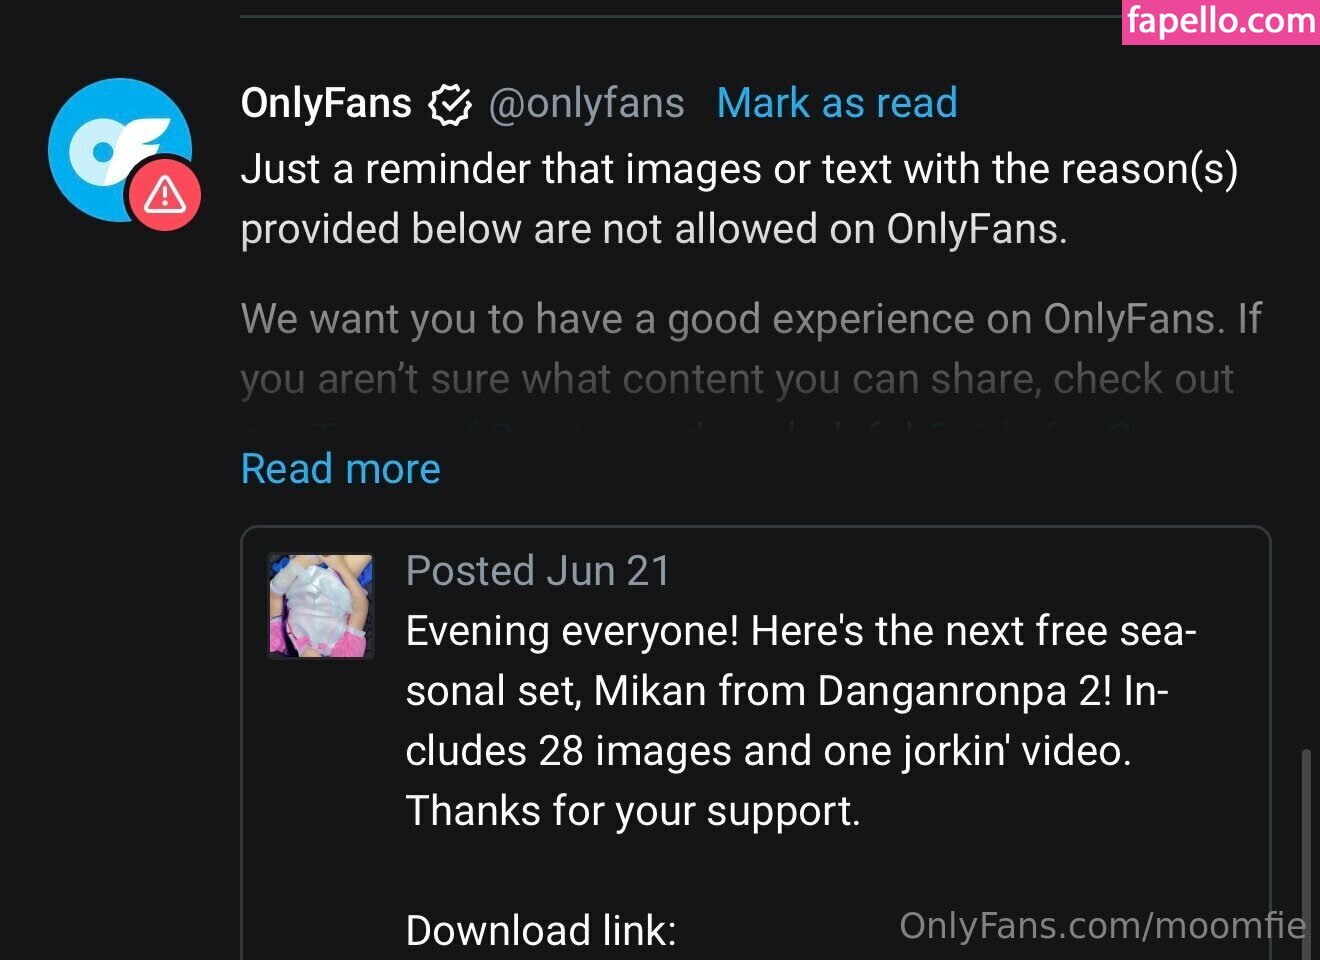Click the red warning triangle badge
Screen dimensions: 1320x960
(x=164, y=195)
